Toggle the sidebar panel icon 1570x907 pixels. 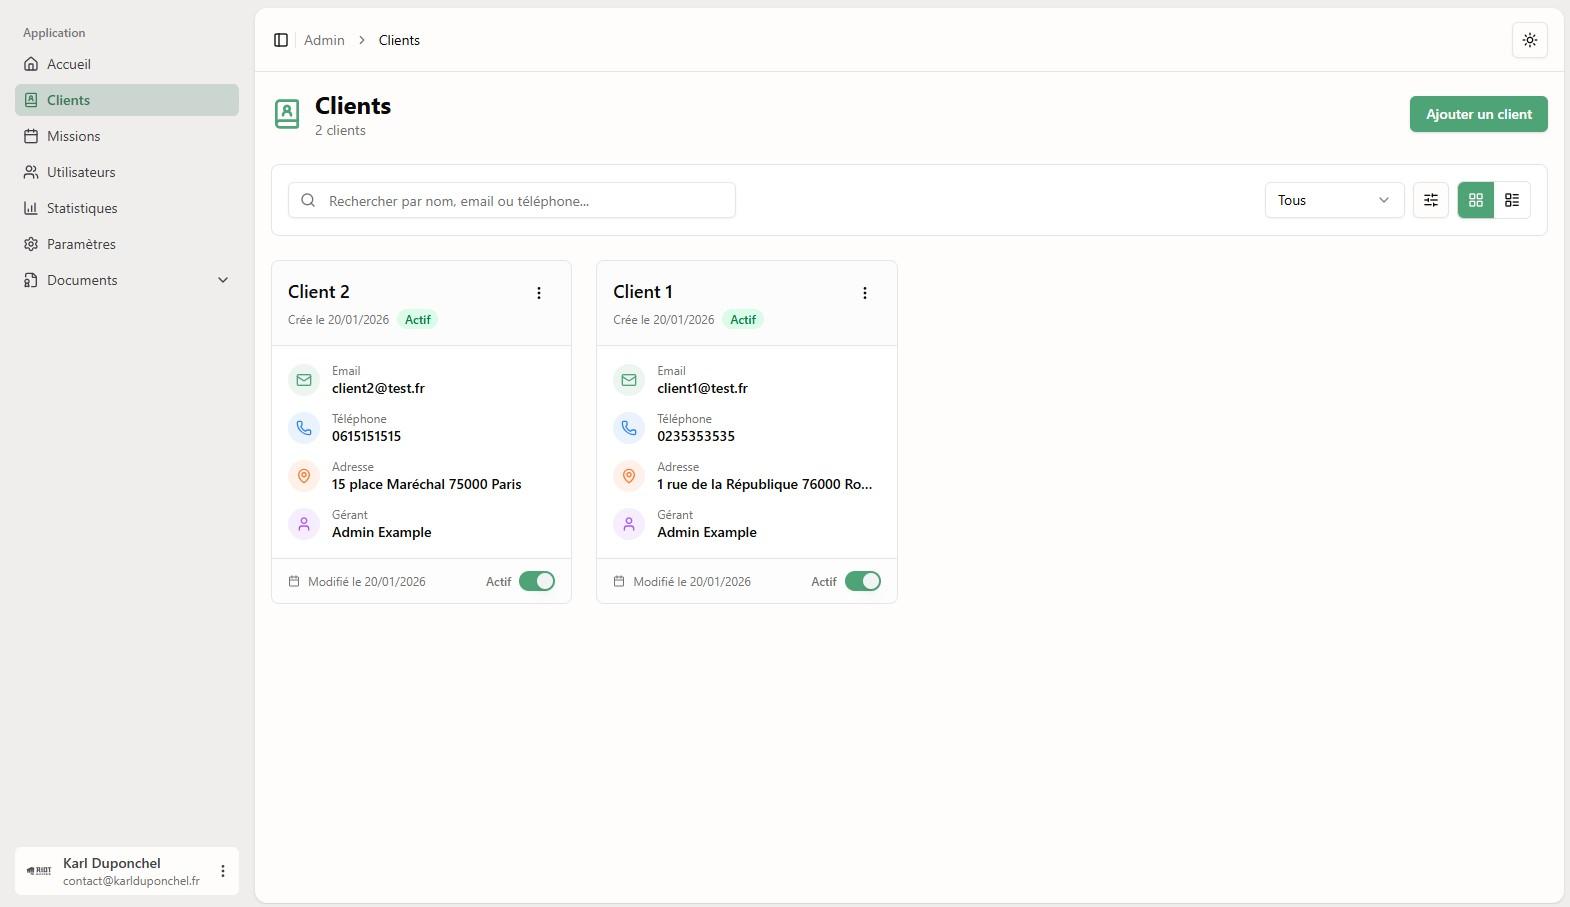pos(281,40)
